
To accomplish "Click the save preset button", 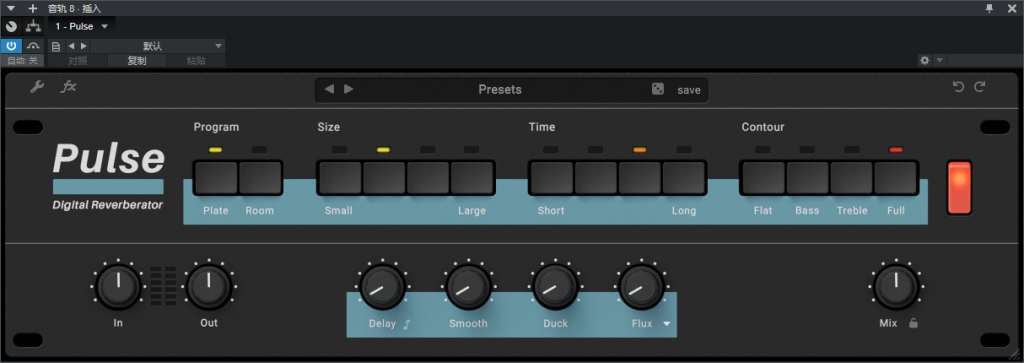I will coord(688,90).
